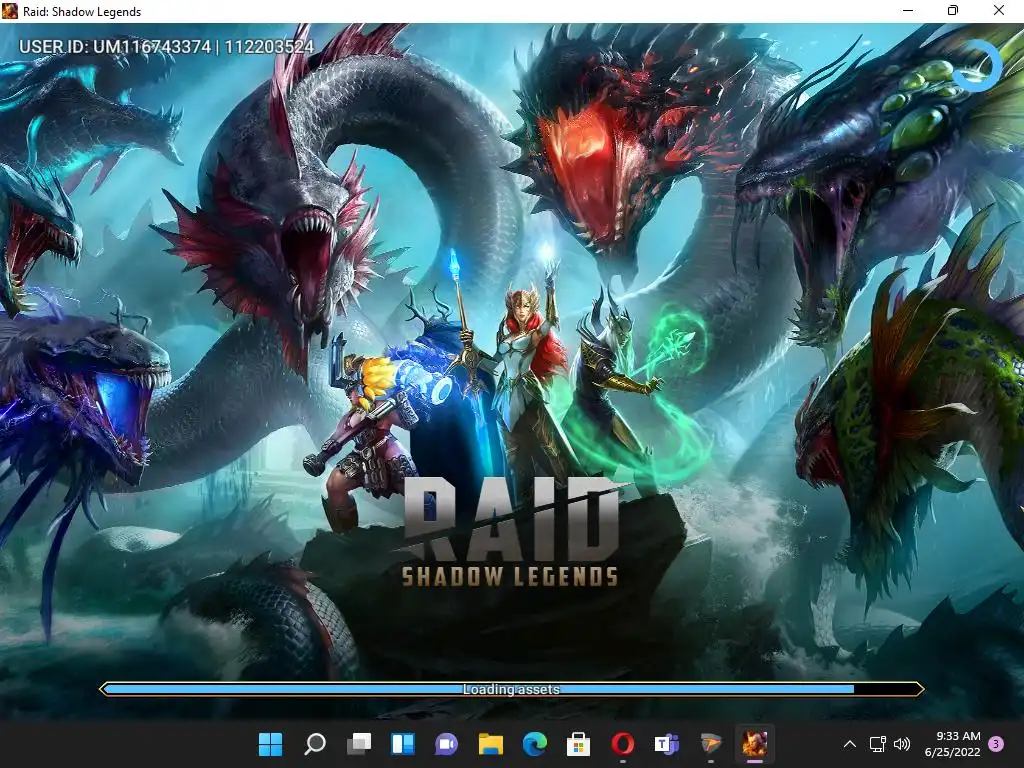The image size is (1024, 768).
Task: Open Microsoft Store from the taskbar
Action: (578, 744)
